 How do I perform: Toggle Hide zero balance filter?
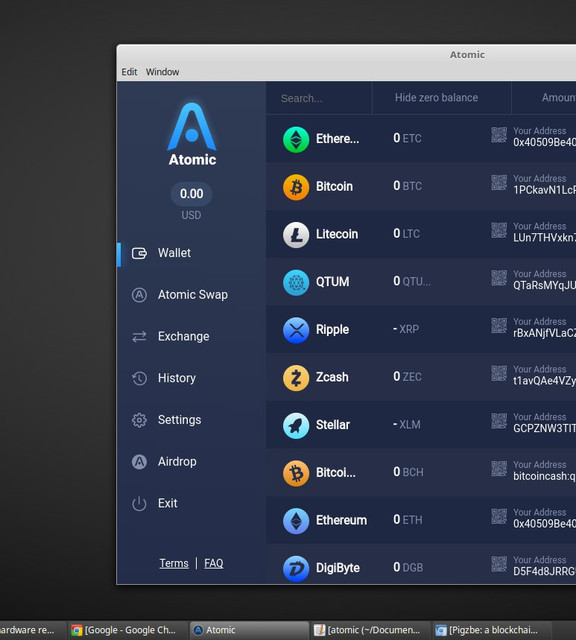(436, 98)
